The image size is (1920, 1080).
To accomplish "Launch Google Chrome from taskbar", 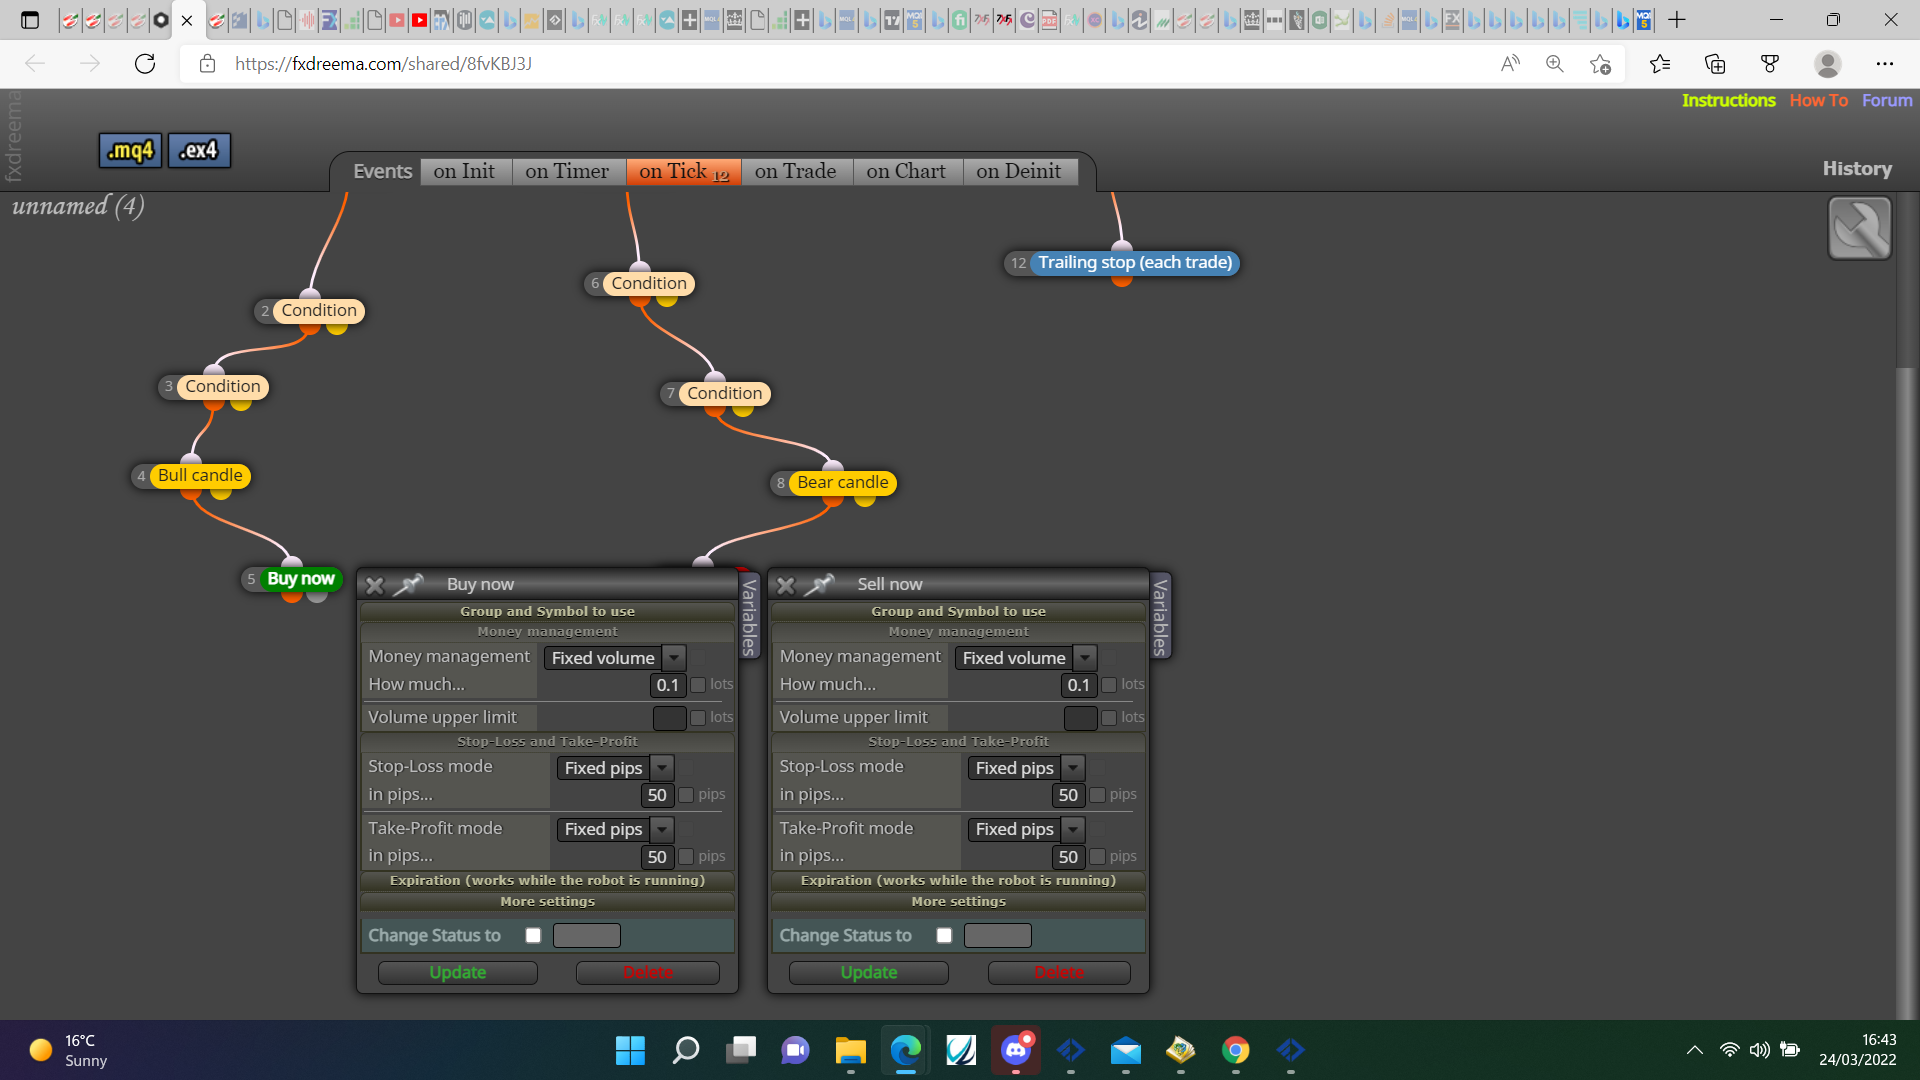I will [1235, 1050].
